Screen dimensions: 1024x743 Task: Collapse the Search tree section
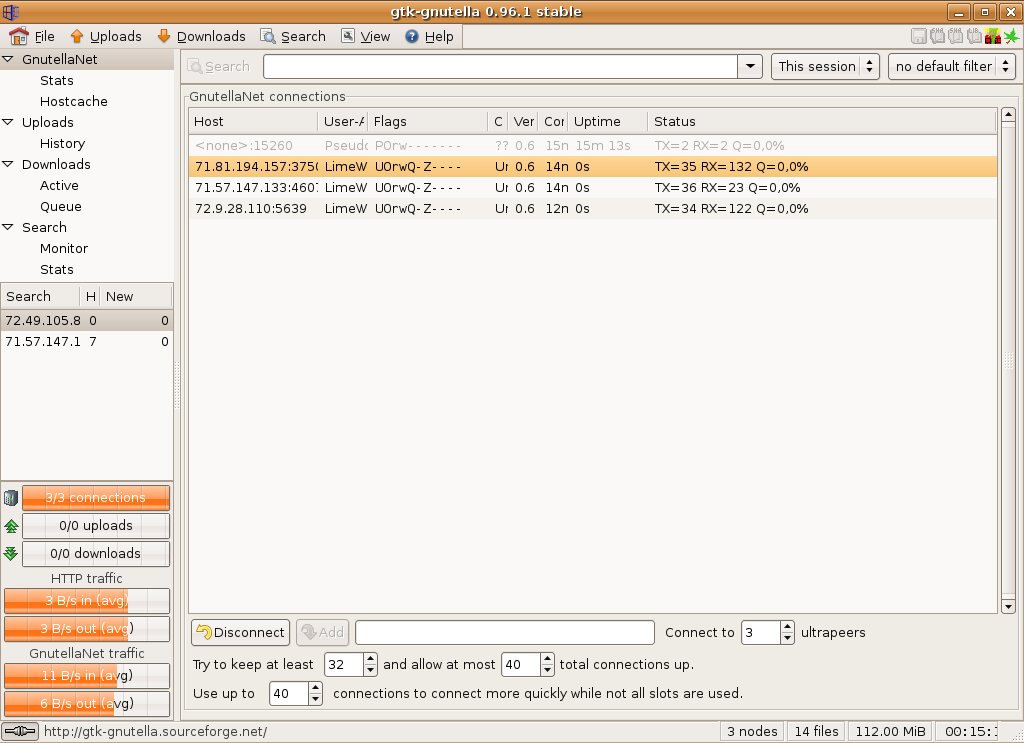point(8,227)
